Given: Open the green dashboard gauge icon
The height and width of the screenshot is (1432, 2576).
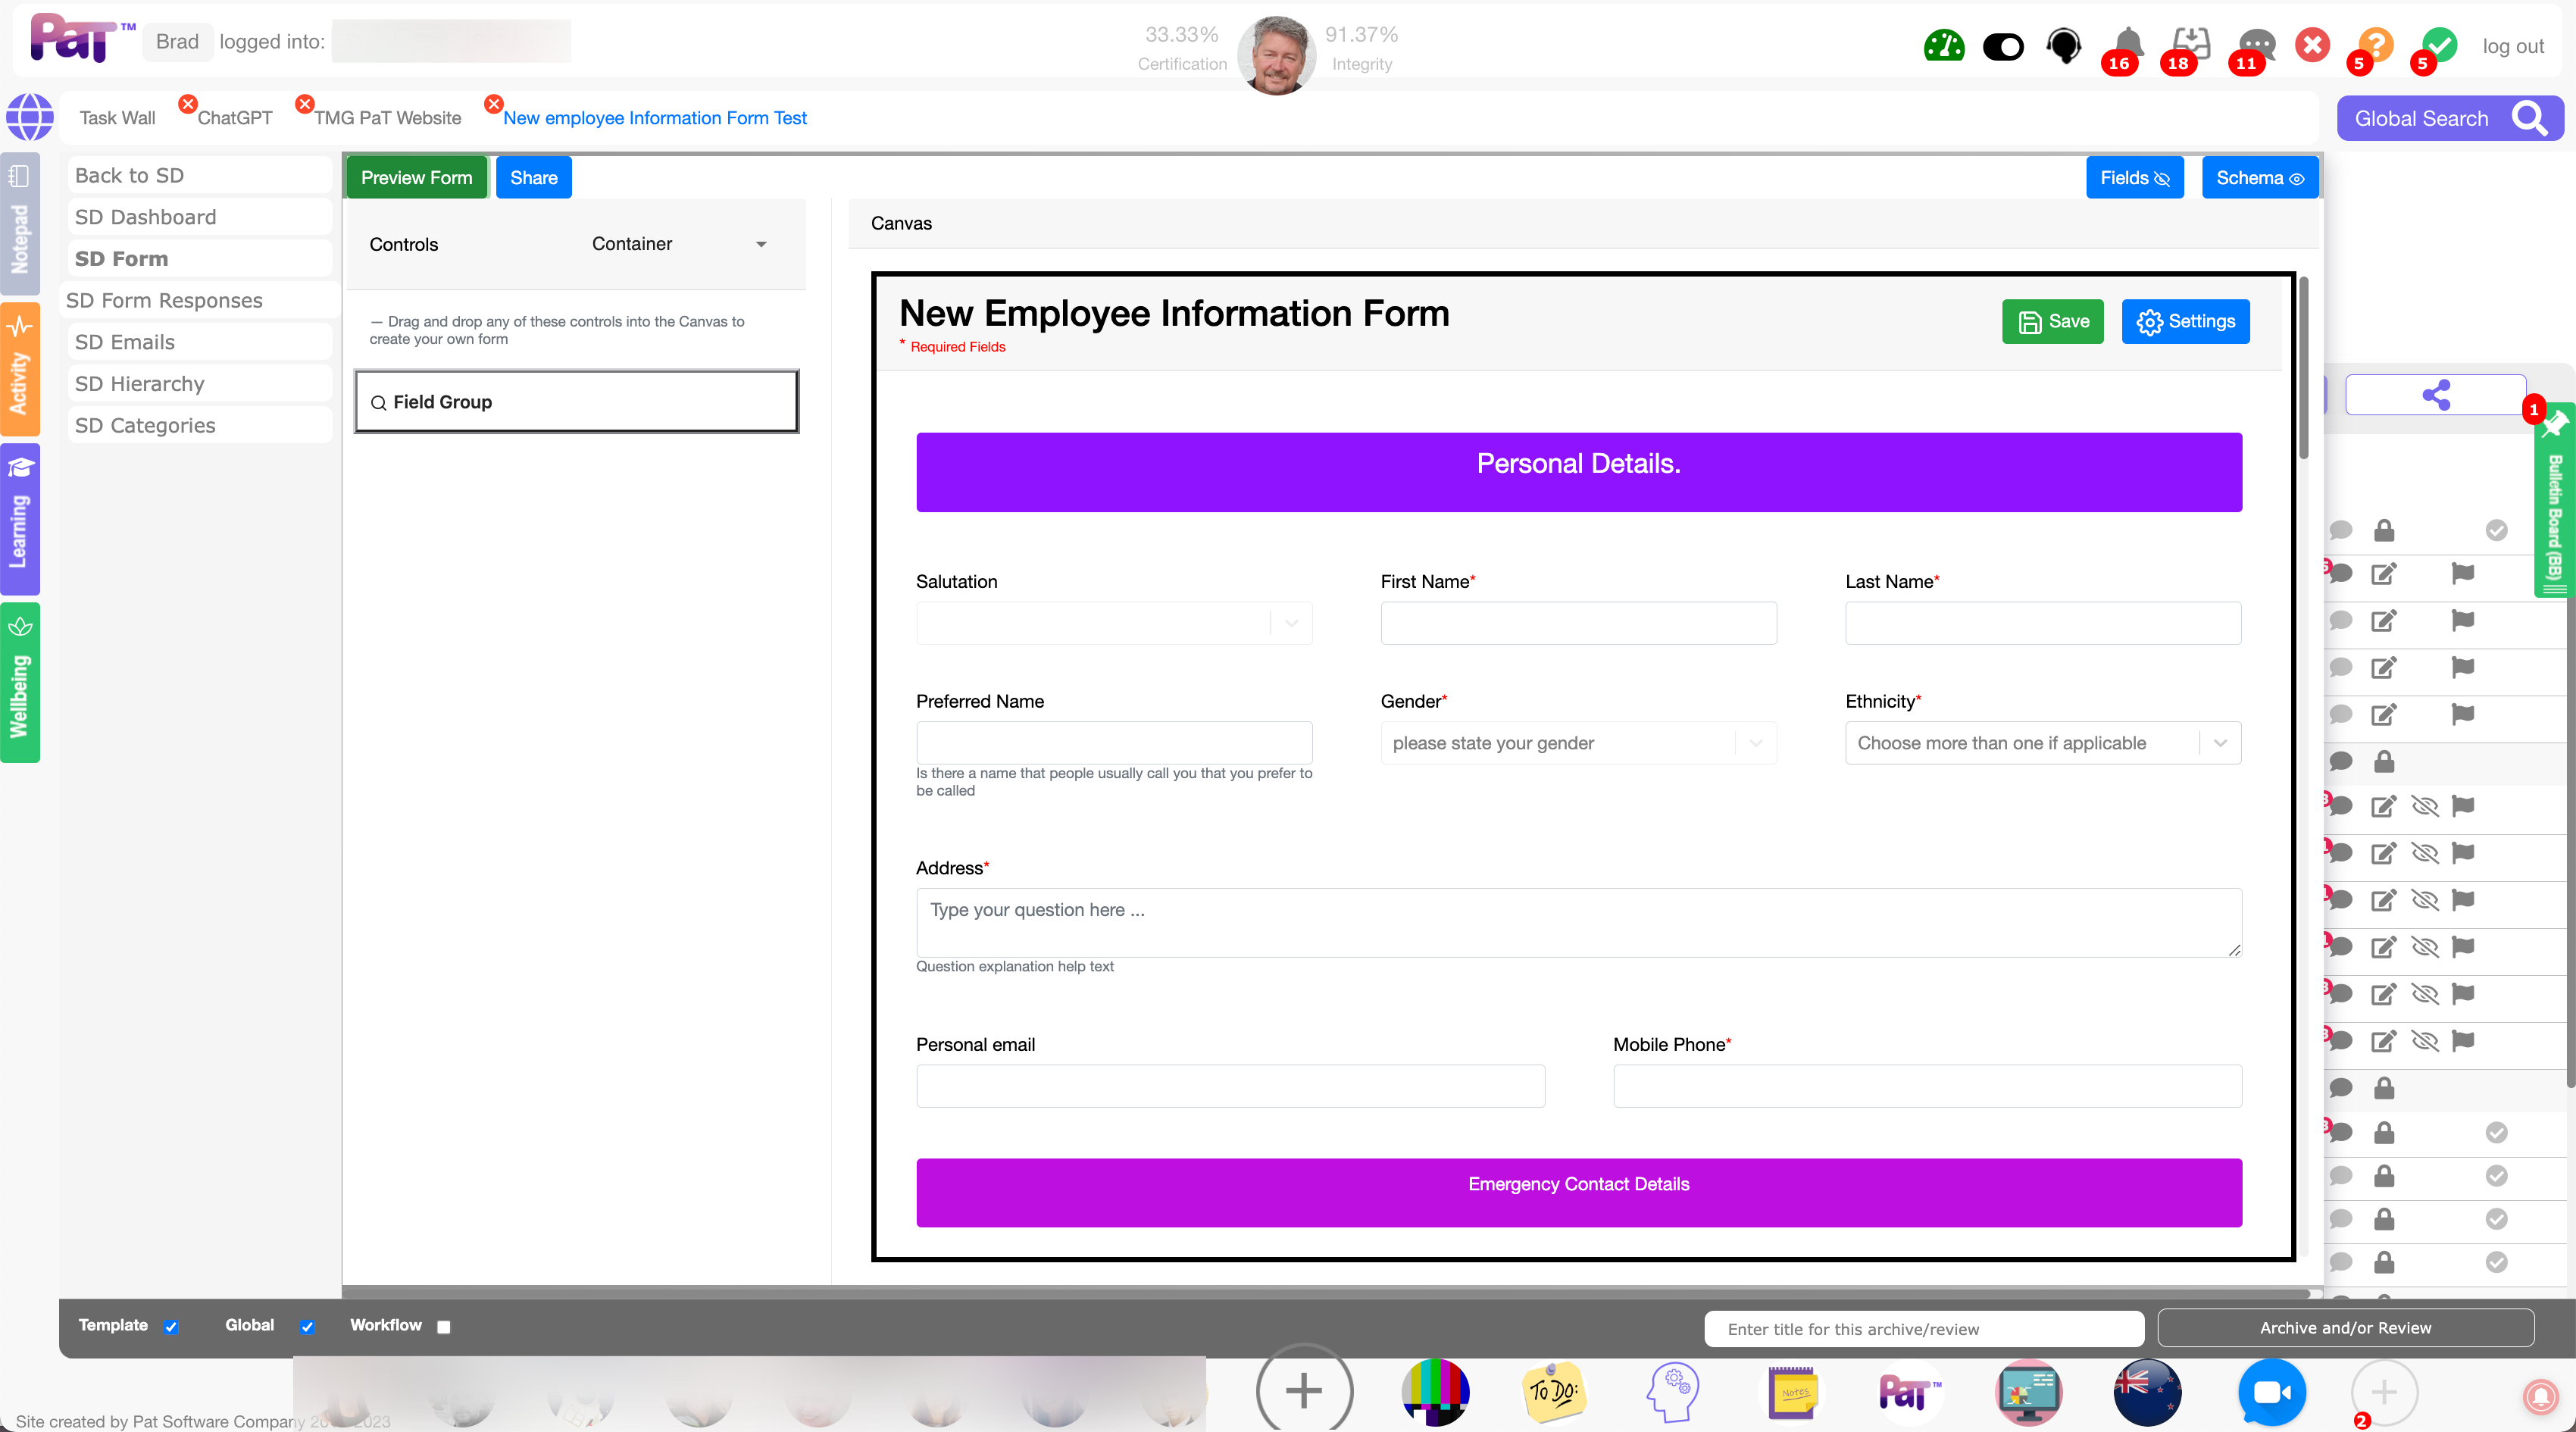Looking at the screenshot, I should [x=1943, y=46].
